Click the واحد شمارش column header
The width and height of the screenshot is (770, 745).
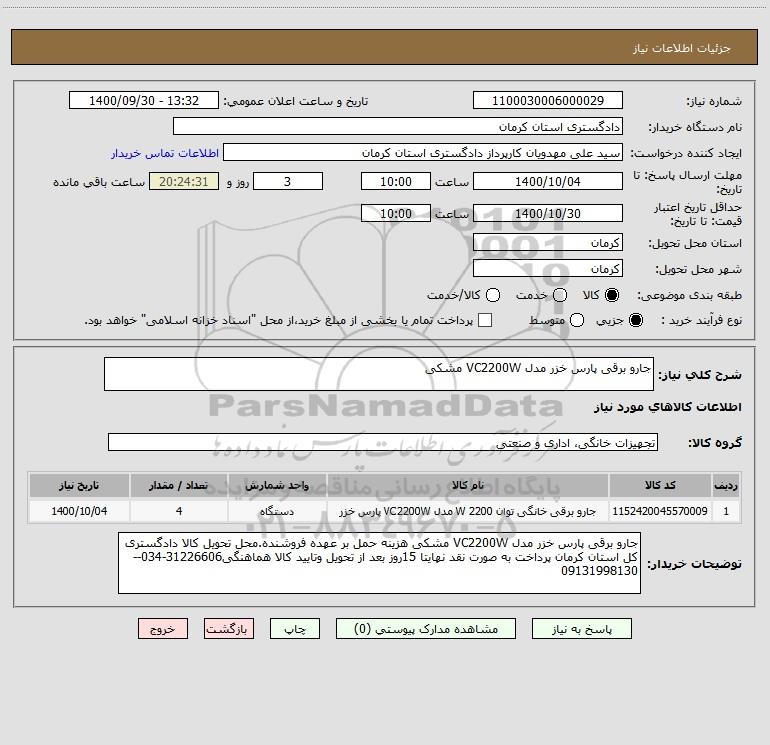coord(277,485)
